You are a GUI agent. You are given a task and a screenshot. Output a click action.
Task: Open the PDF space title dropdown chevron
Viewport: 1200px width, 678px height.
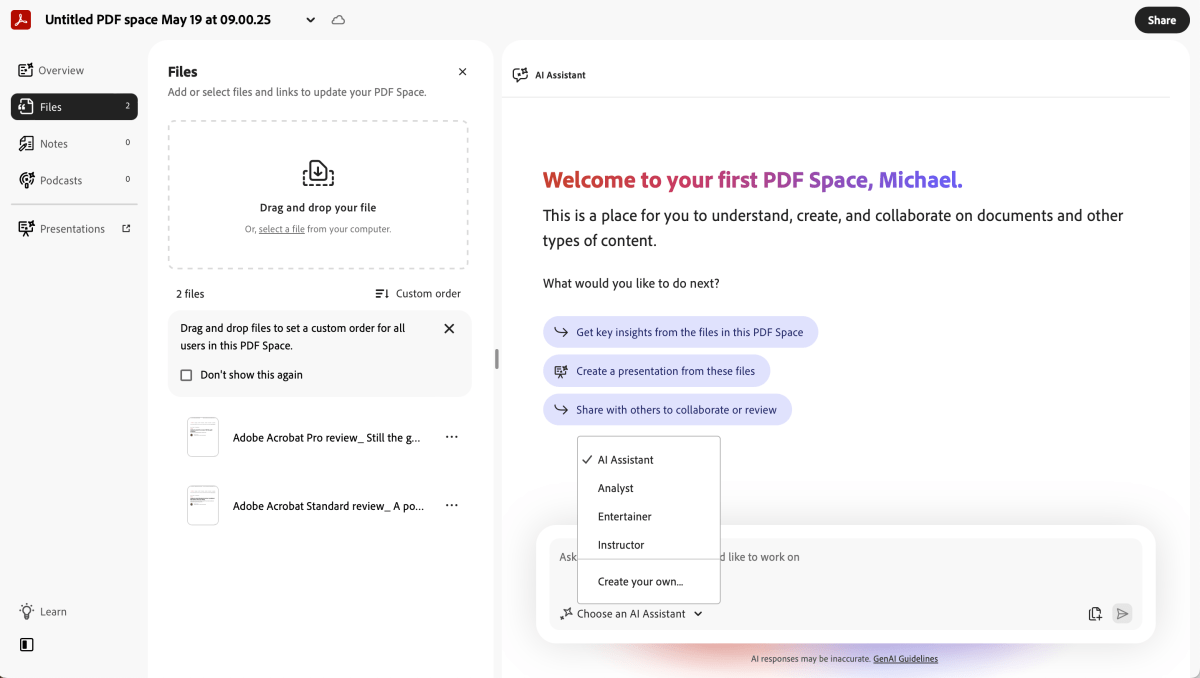[311, 20]
